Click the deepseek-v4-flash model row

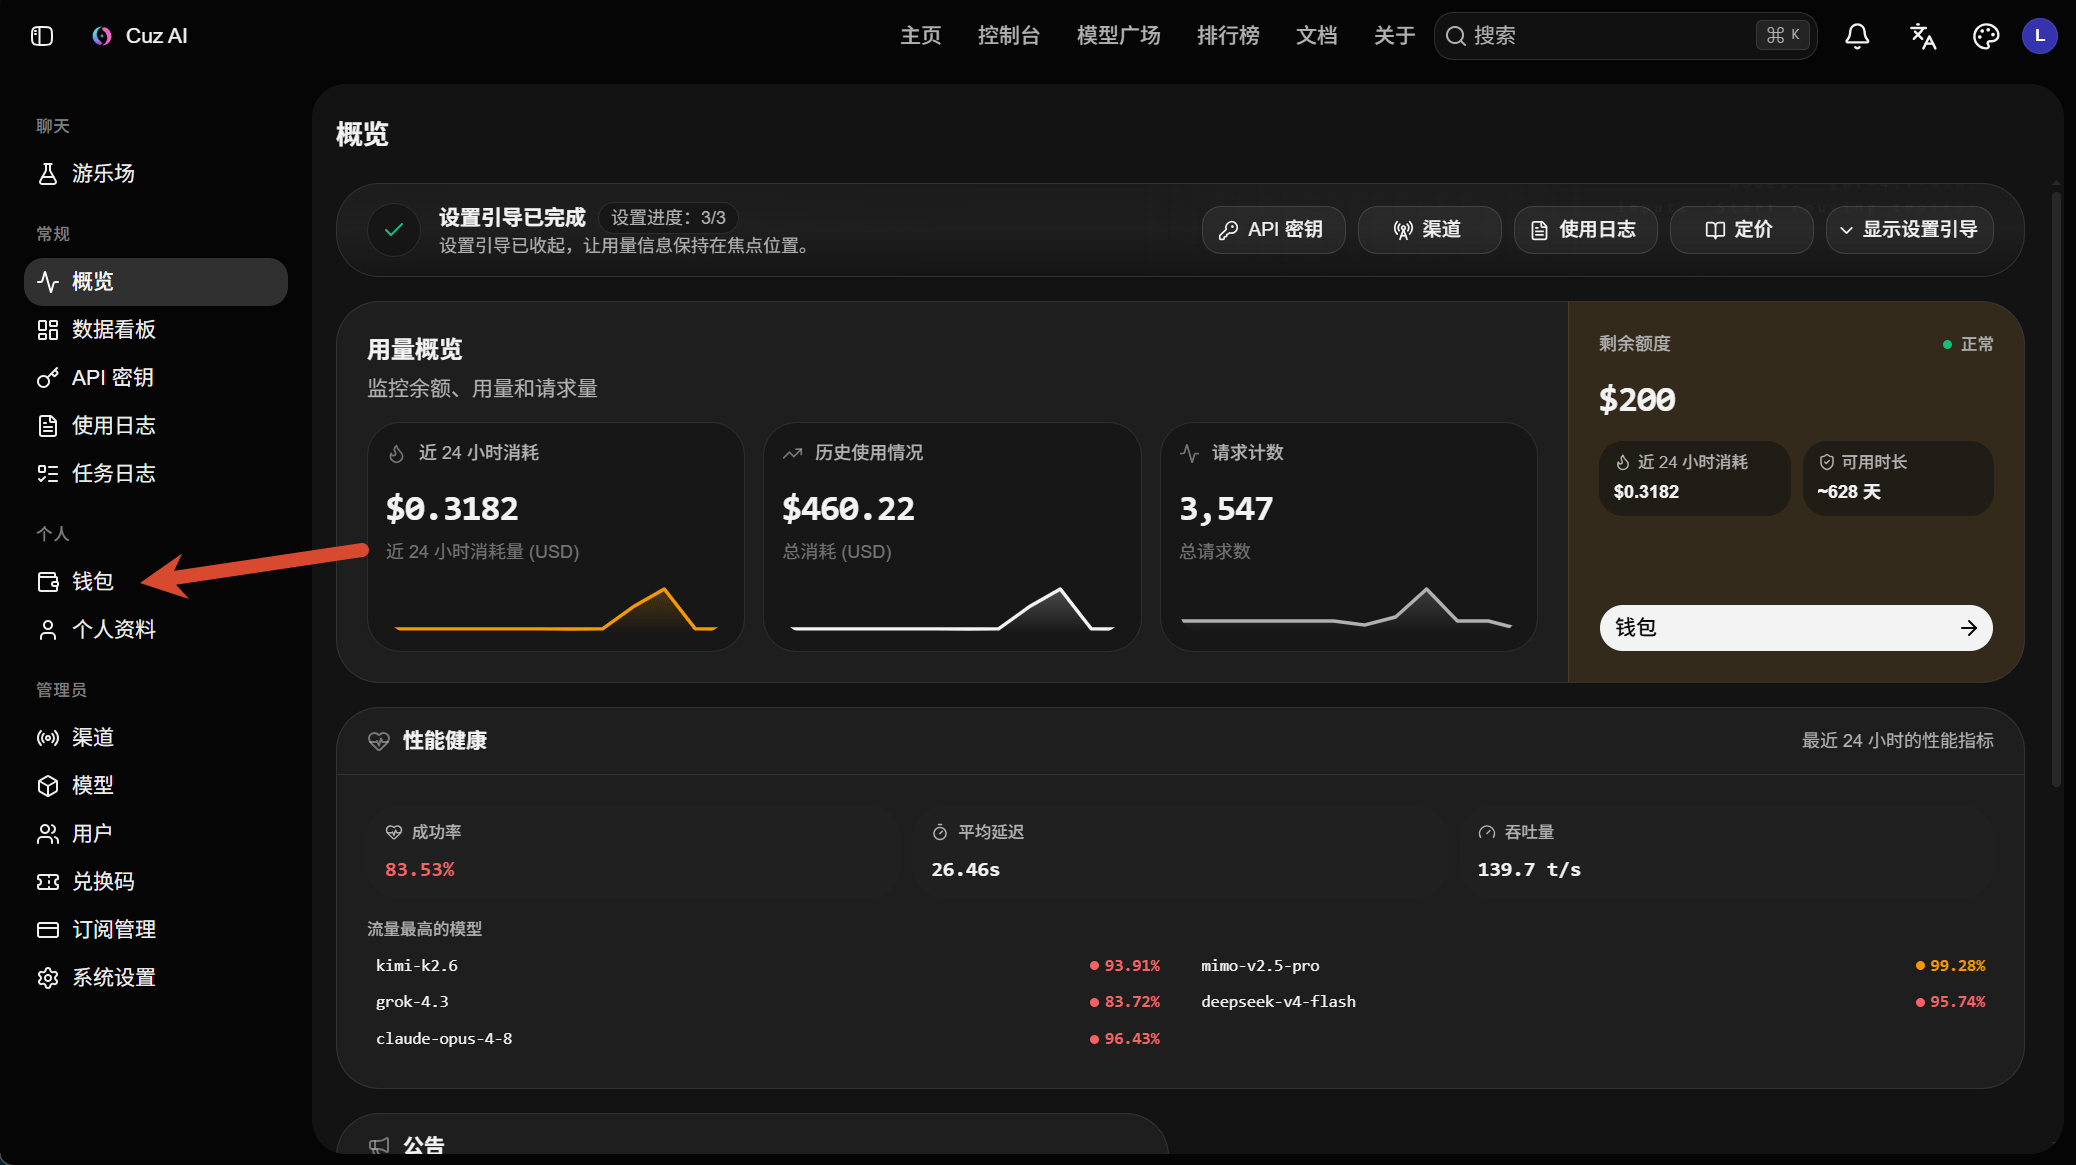tap(1593, 1002)
